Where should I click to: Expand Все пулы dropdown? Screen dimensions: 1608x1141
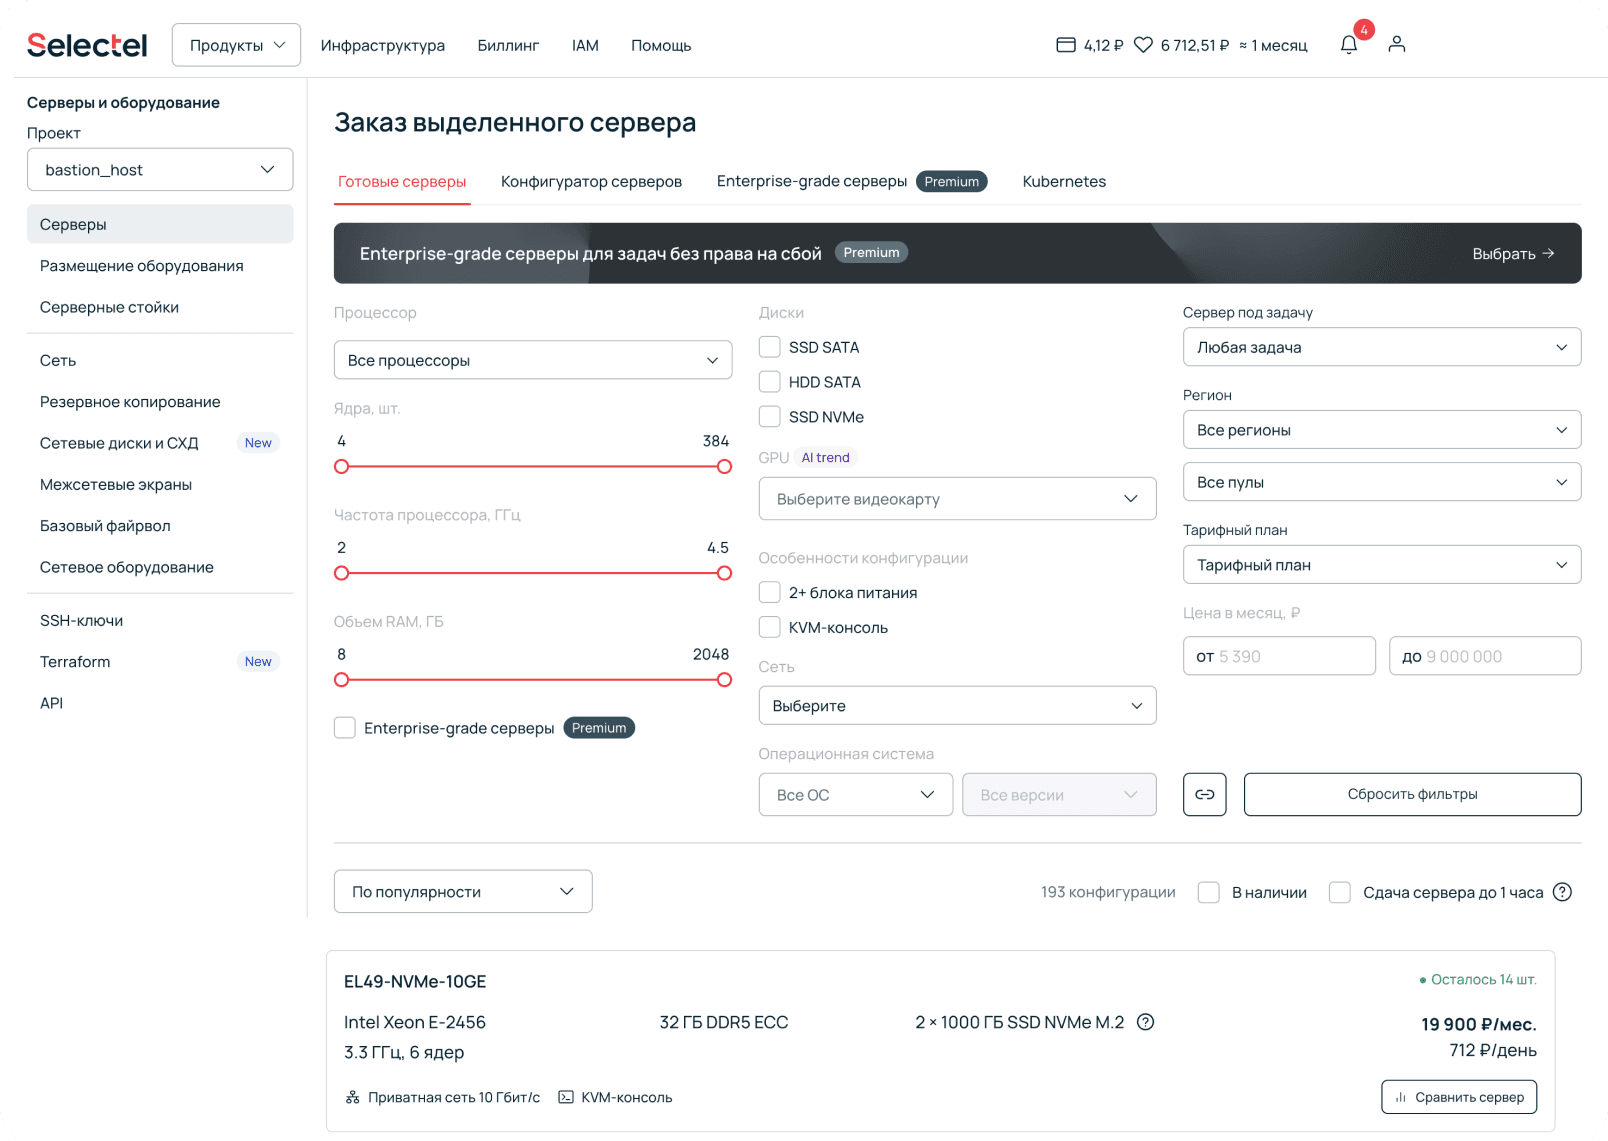[x=1382, y=482]
